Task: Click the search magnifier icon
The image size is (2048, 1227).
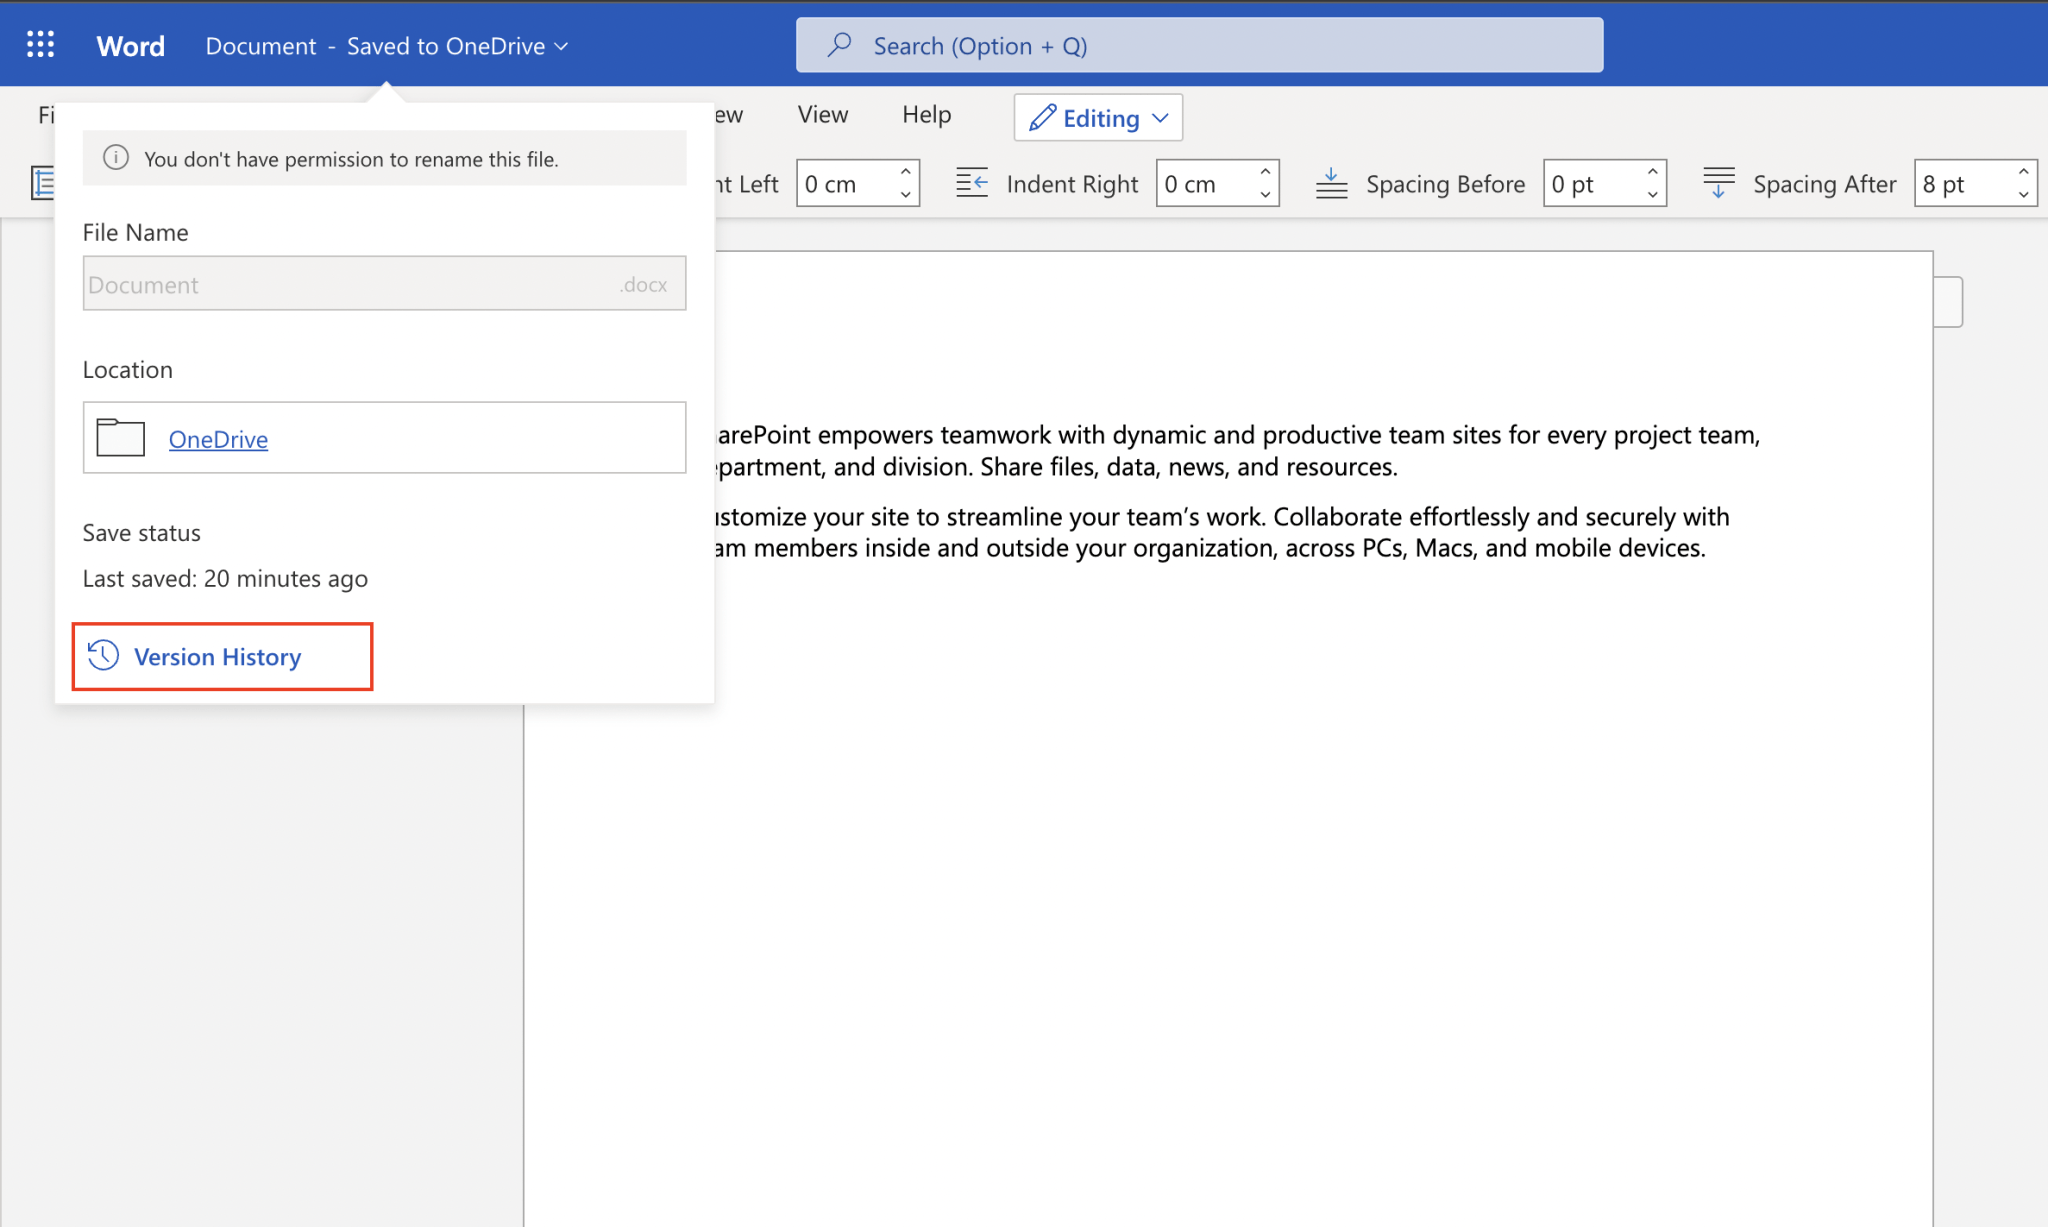Action: click(839, 44)
